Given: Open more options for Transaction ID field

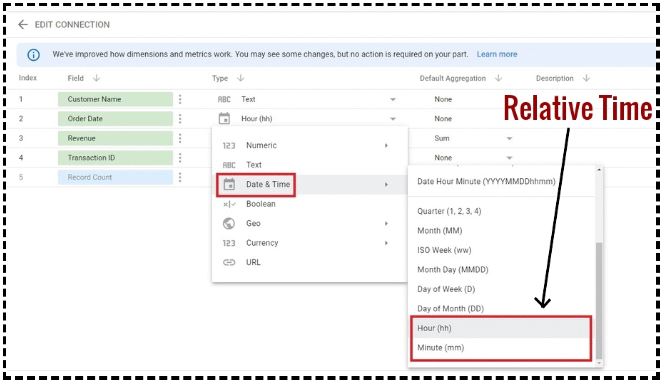Looking at the screenshot, I should click(180, 158).
